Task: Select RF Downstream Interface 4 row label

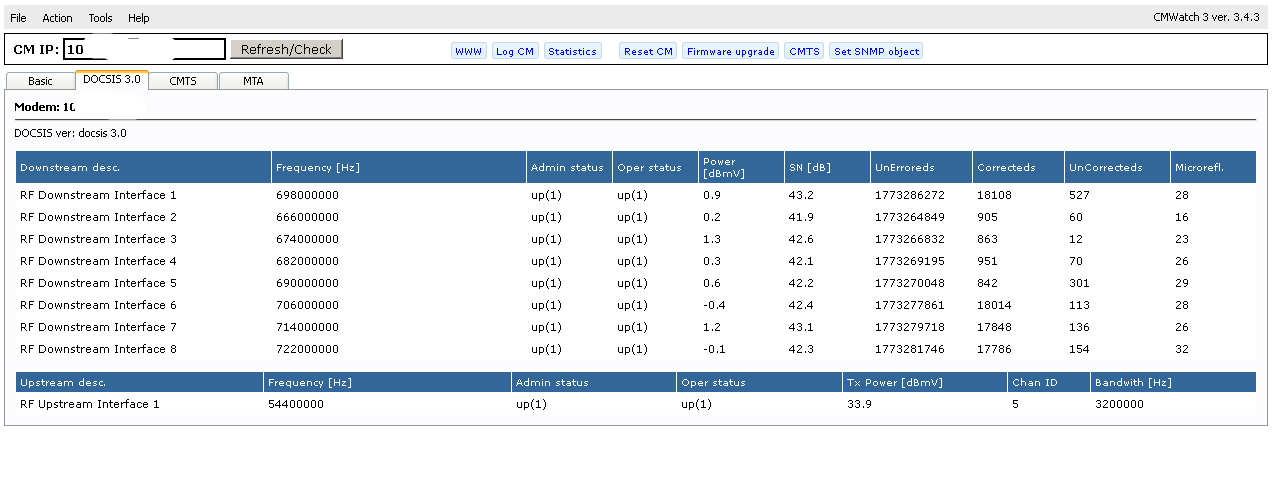Action: [x=98, y=261]
